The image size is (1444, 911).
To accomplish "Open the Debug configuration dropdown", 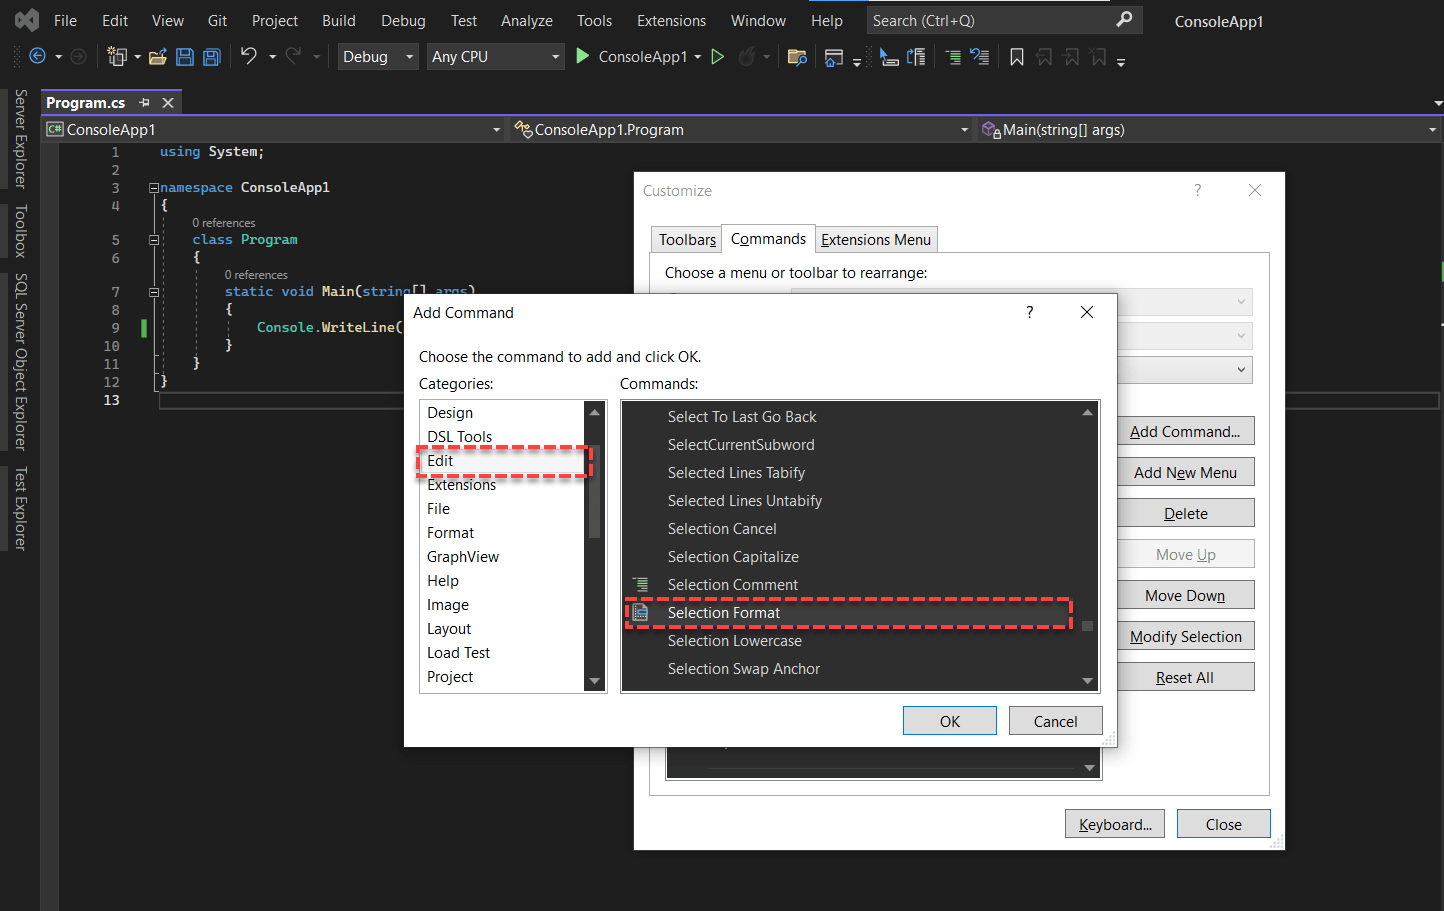I will click(x=378, y=57).
